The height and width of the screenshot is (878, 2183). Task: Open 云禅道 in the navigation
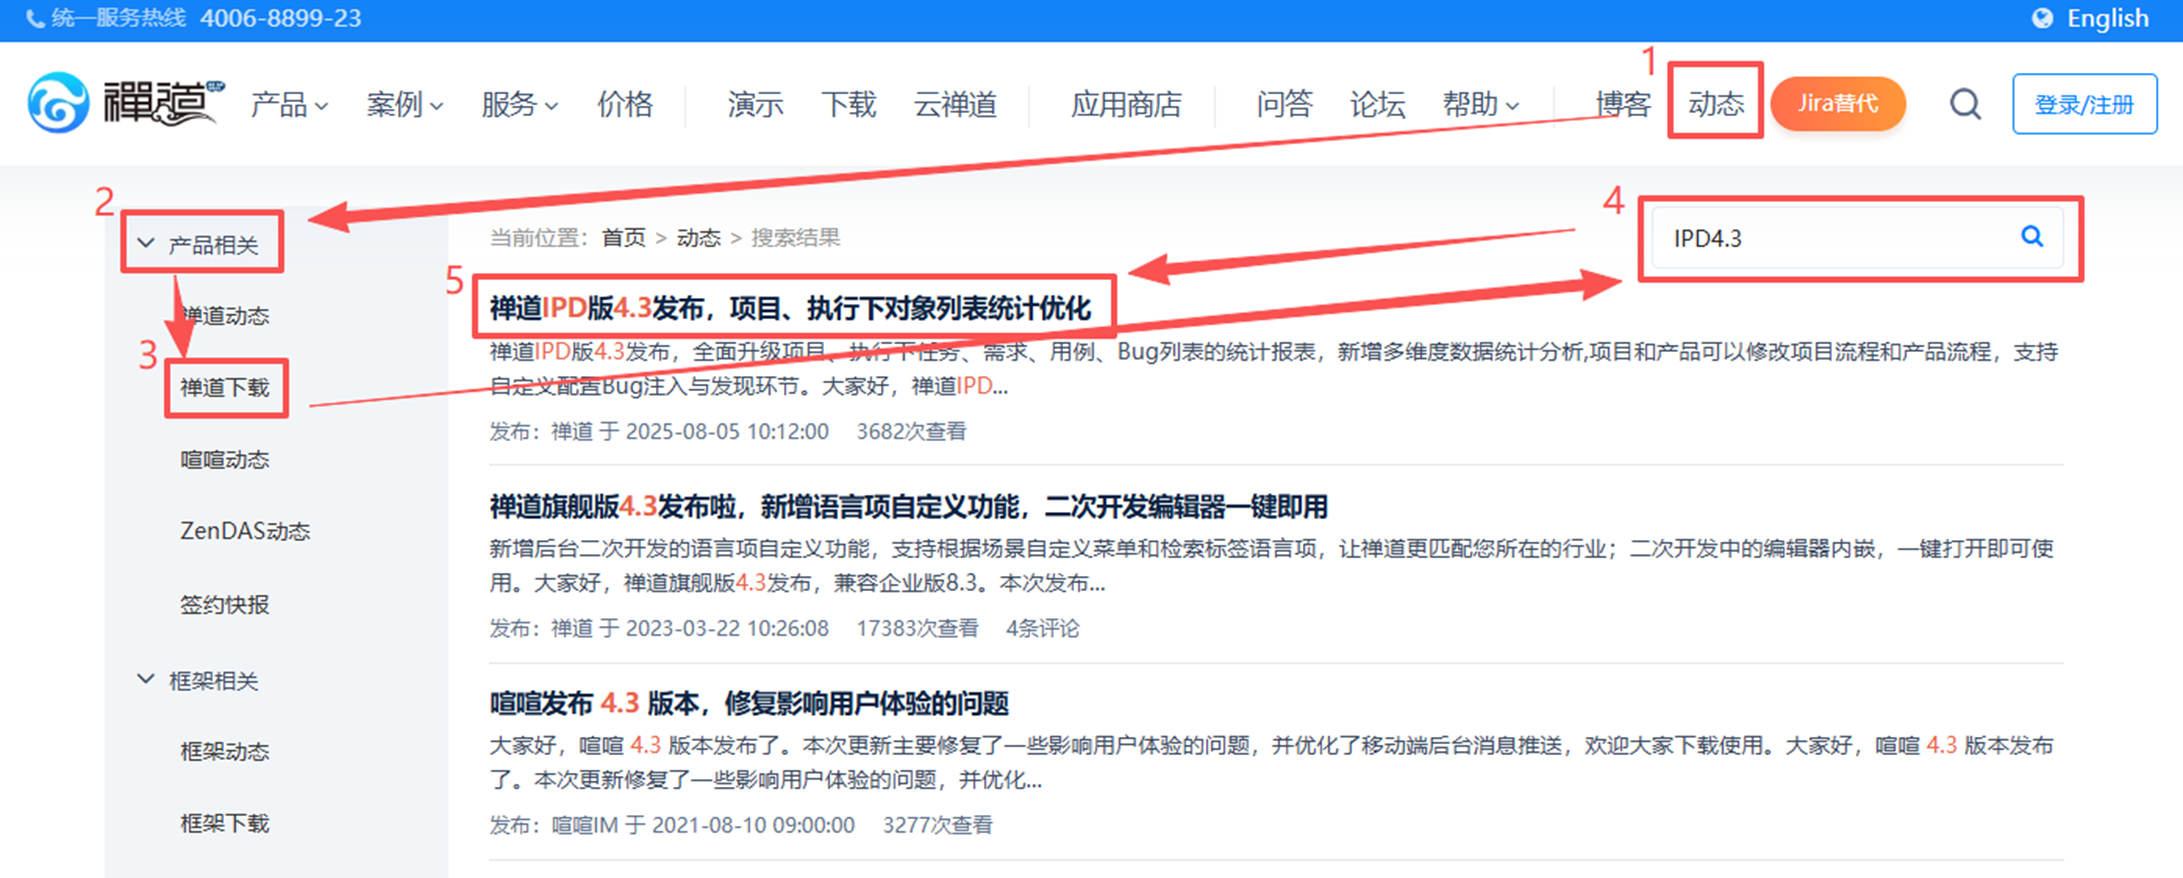coord(955,104)
